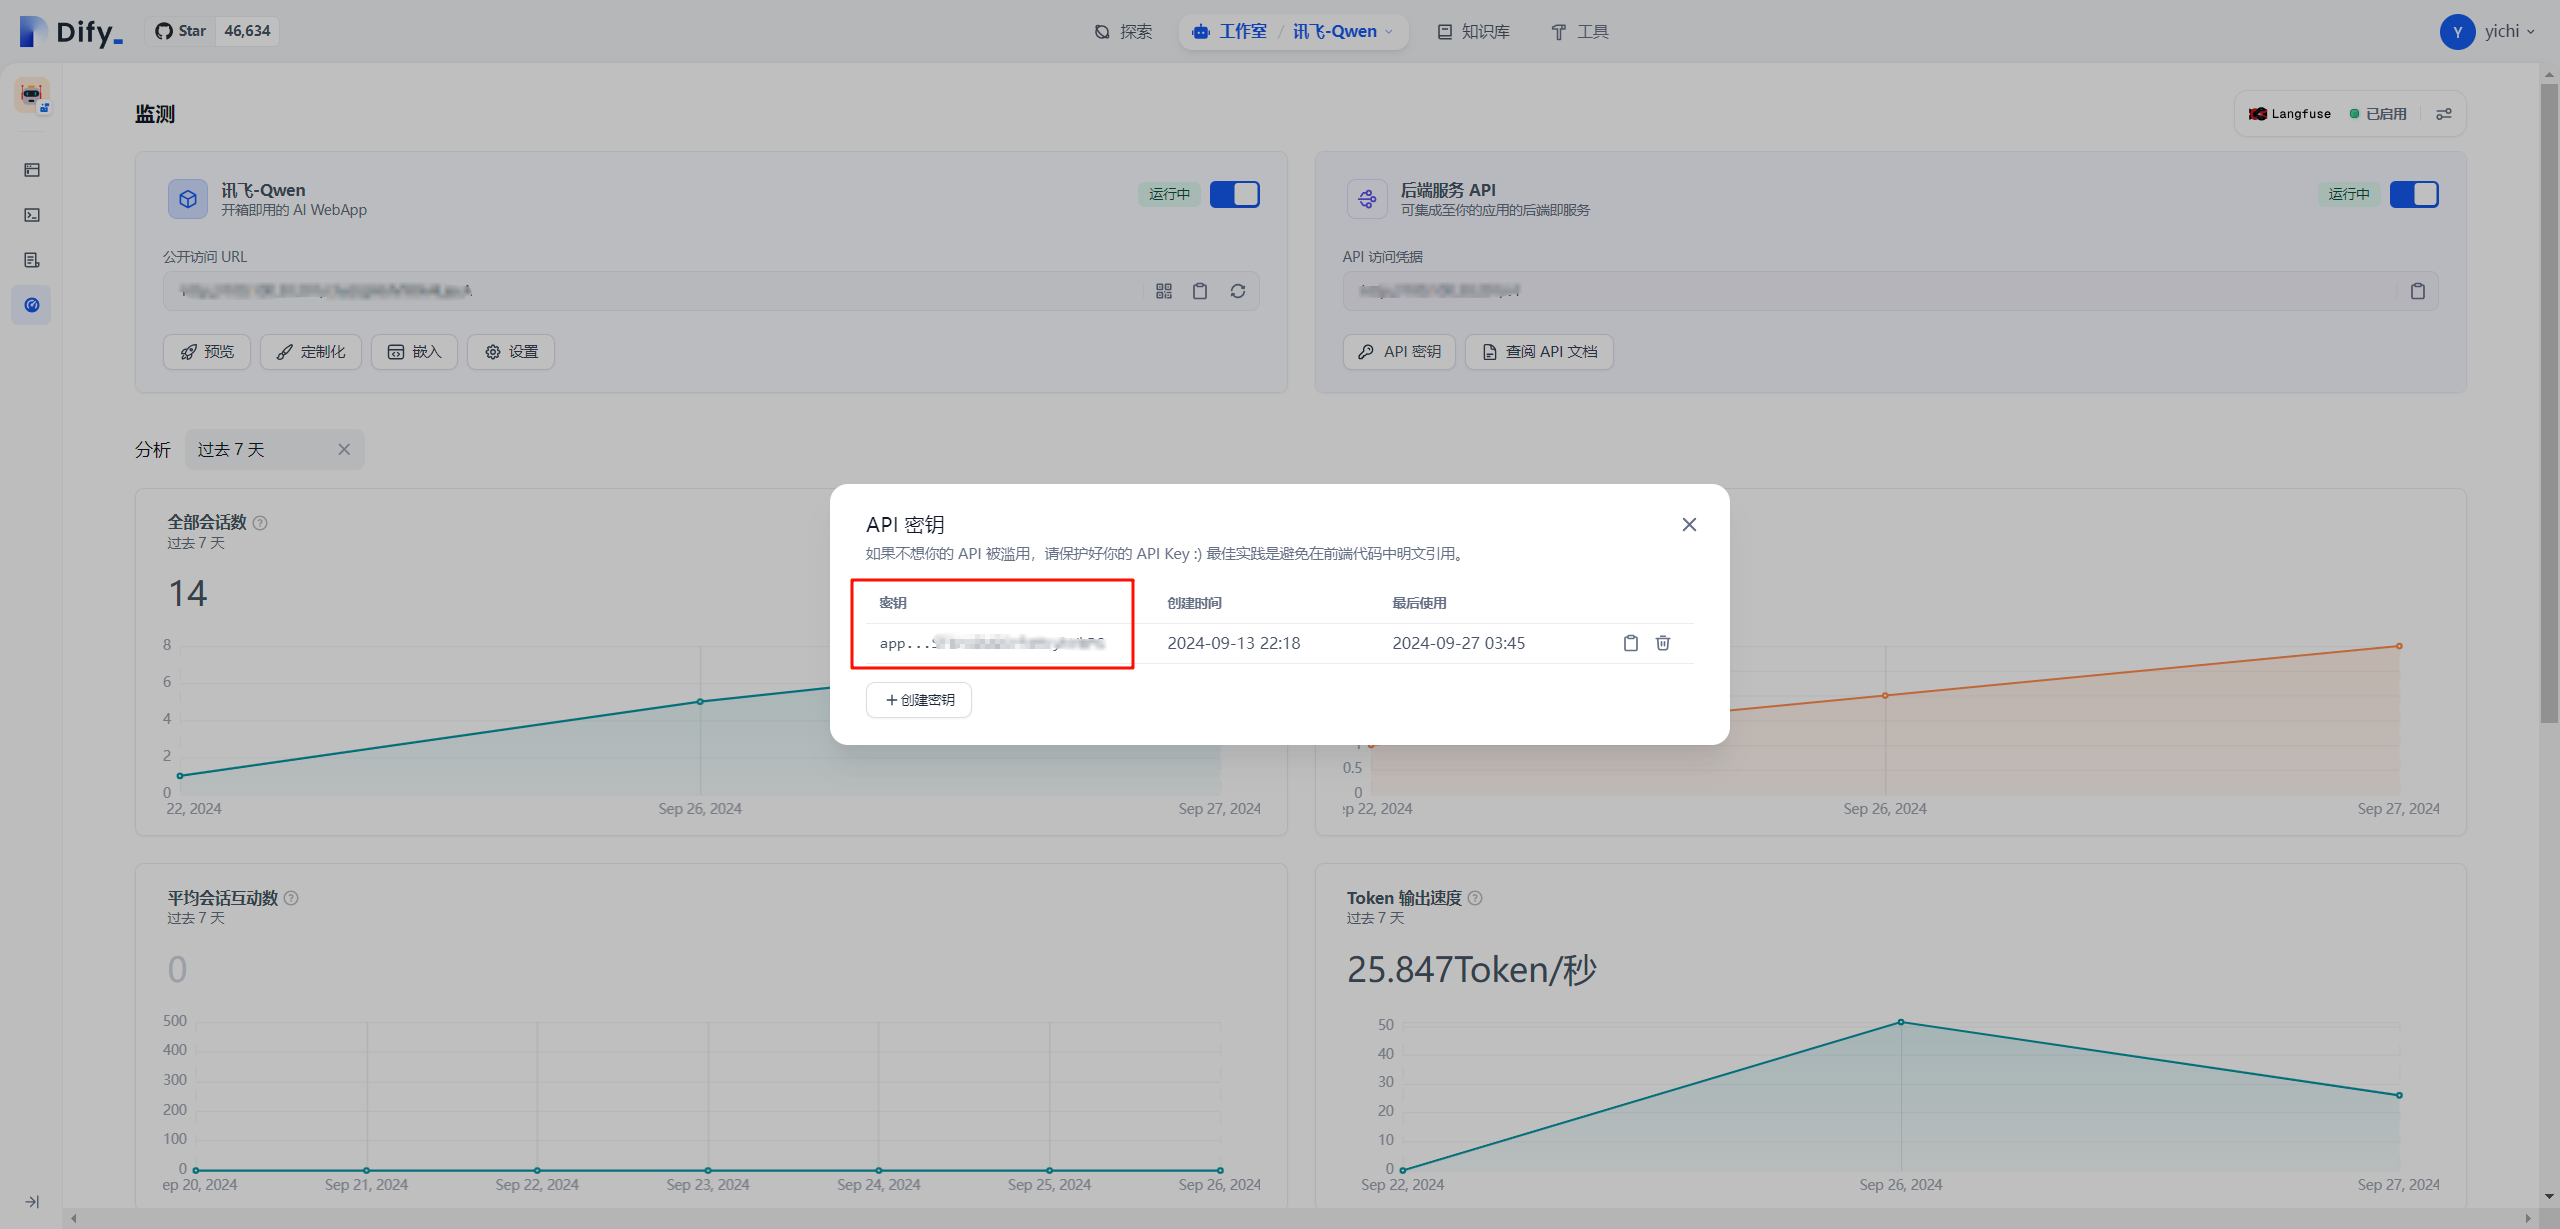Copy the public access URL
The width and height of the screenshot is (2560, 1229).
1200,291
